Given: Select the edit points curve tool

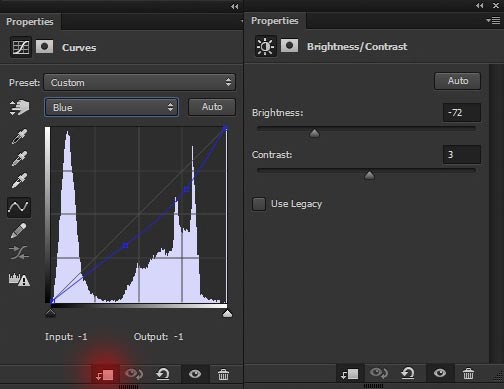Looking at the screenshot, I should pos(19,207).
